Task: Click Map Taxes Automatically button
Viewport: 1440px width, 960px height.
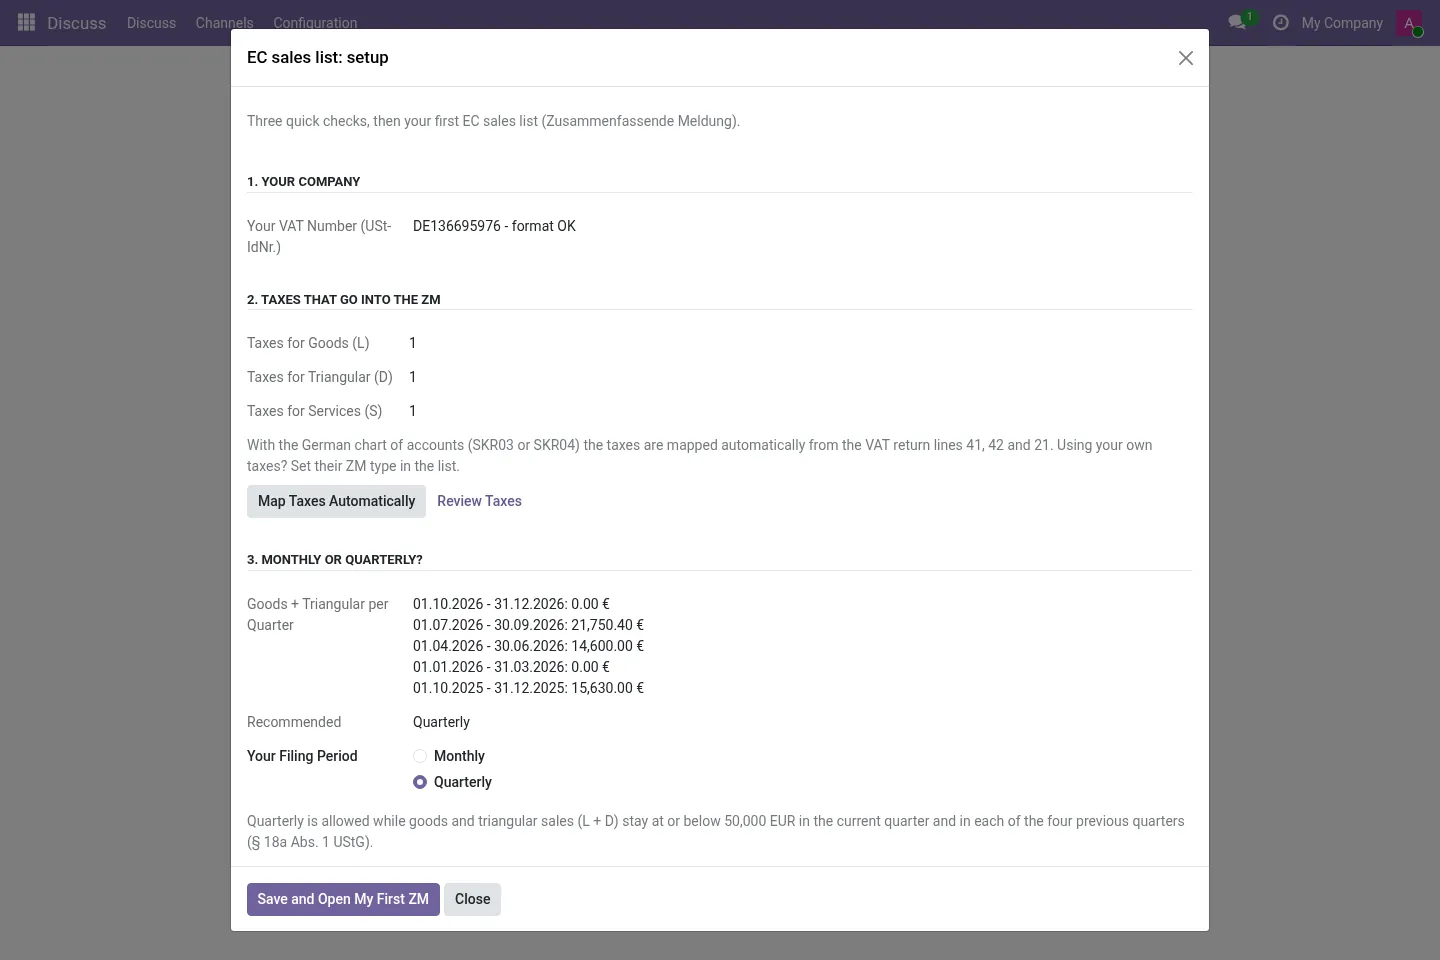Action: click(336, 501)
